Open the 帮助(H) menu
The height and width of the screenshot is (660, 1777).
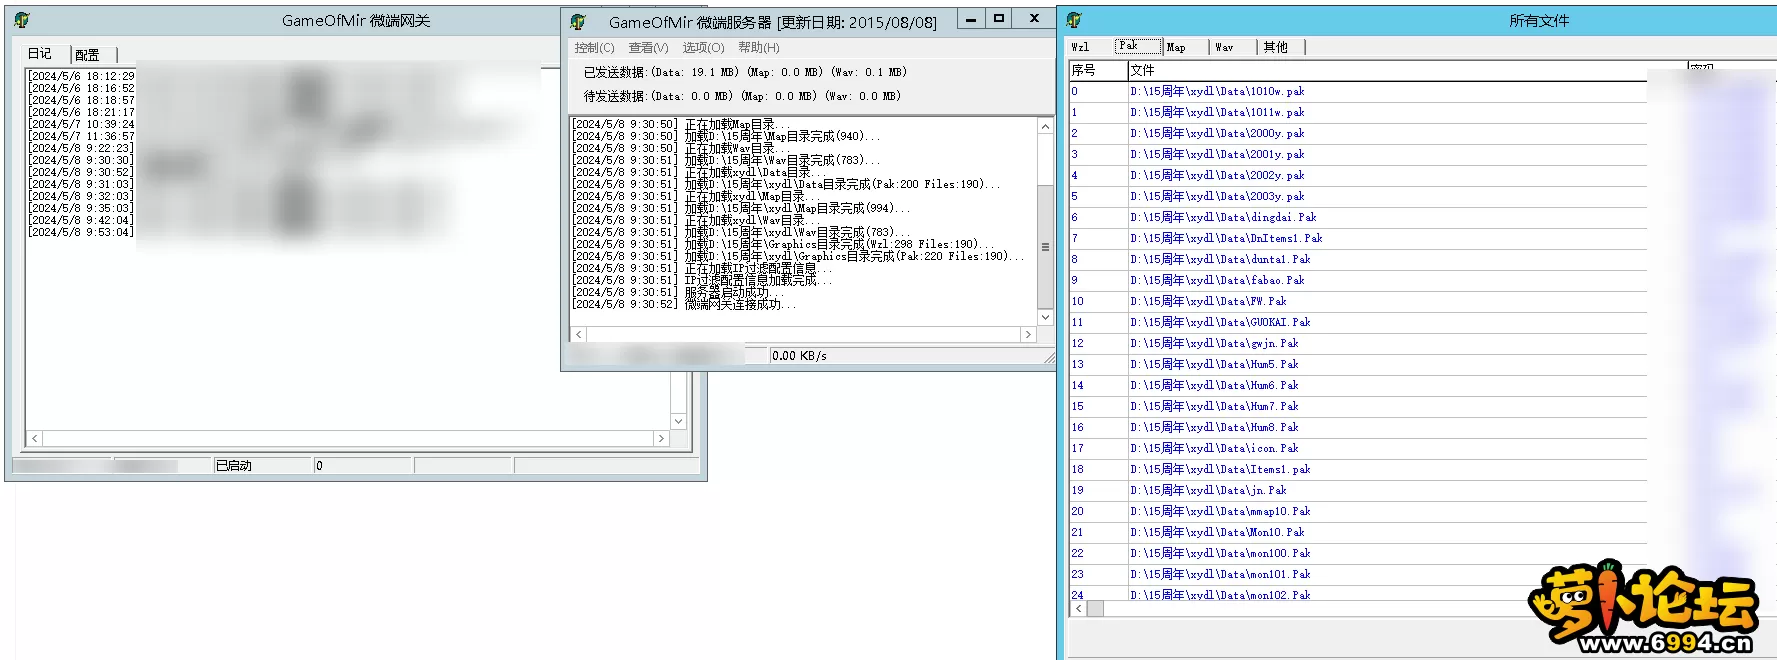(759, 48)
